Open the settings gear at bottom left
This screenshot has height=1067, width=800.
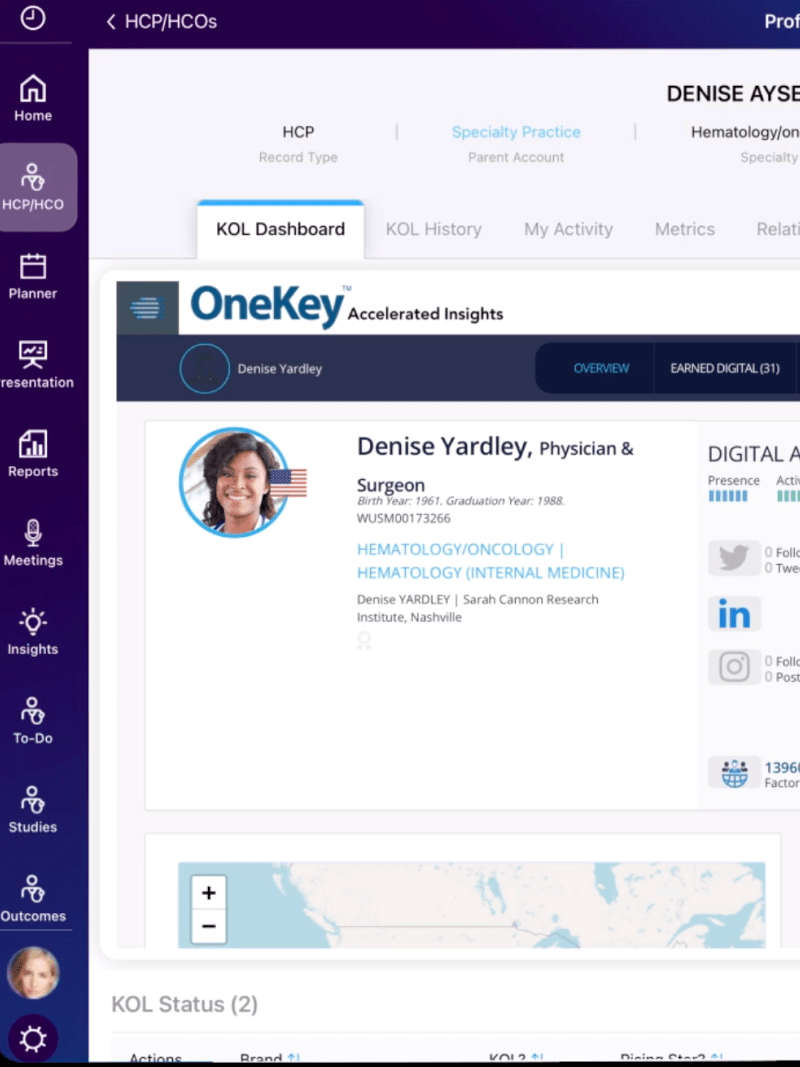[x=33, y=1040]
